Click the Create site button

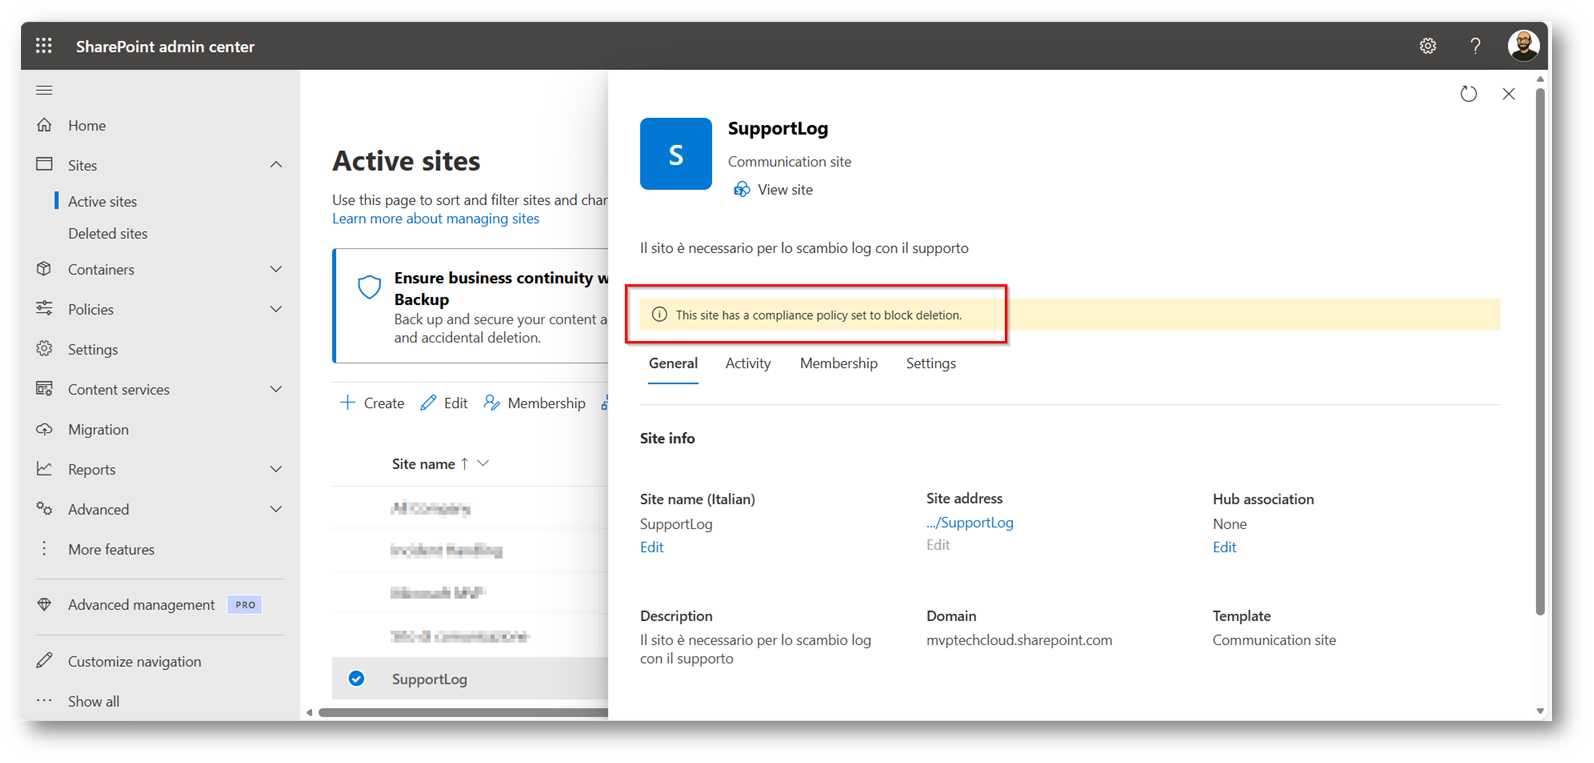(x=372, y=403)
